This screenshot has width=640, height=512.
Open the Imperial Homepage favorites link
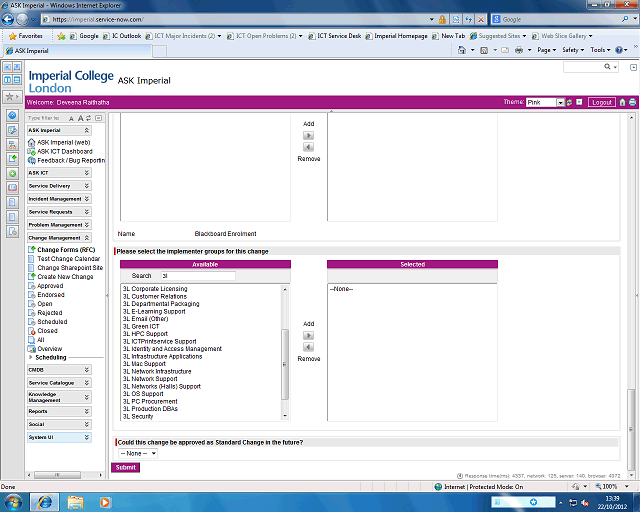(x=400, y=36)
